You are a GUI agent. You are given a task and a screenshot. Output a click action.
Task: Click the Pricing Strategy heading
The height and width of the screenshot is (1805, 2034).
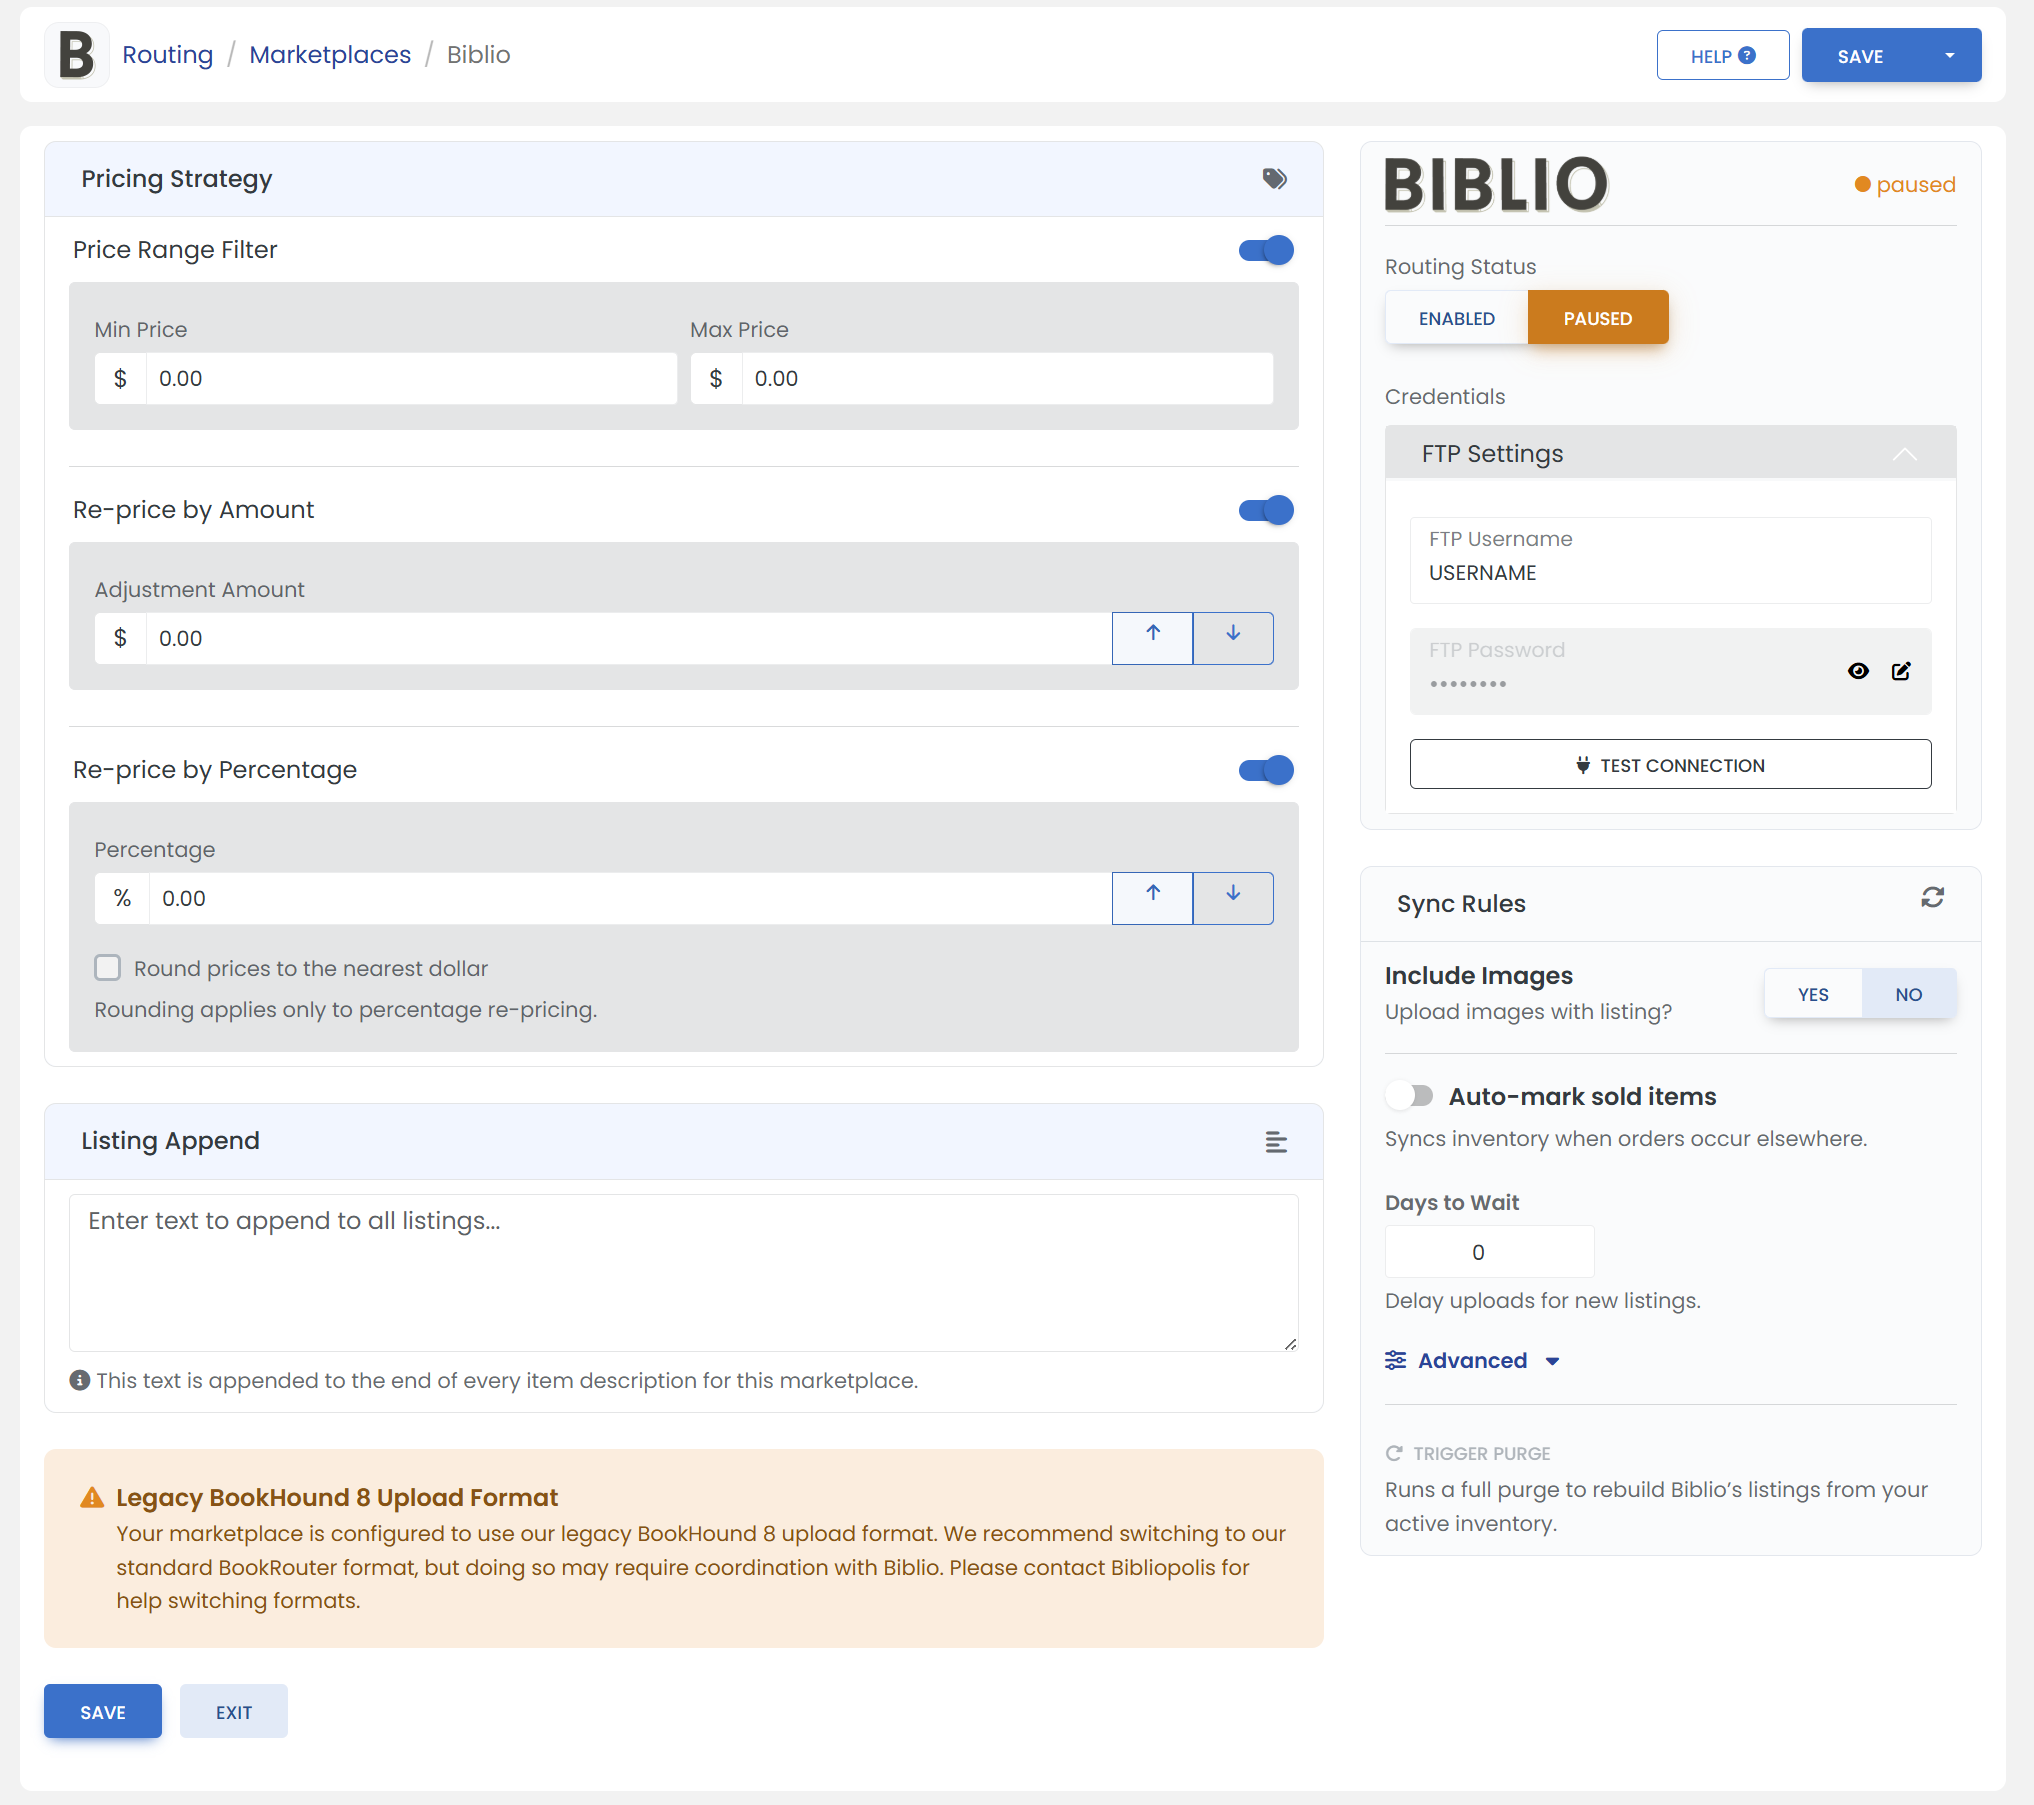(x=176, y=179)
